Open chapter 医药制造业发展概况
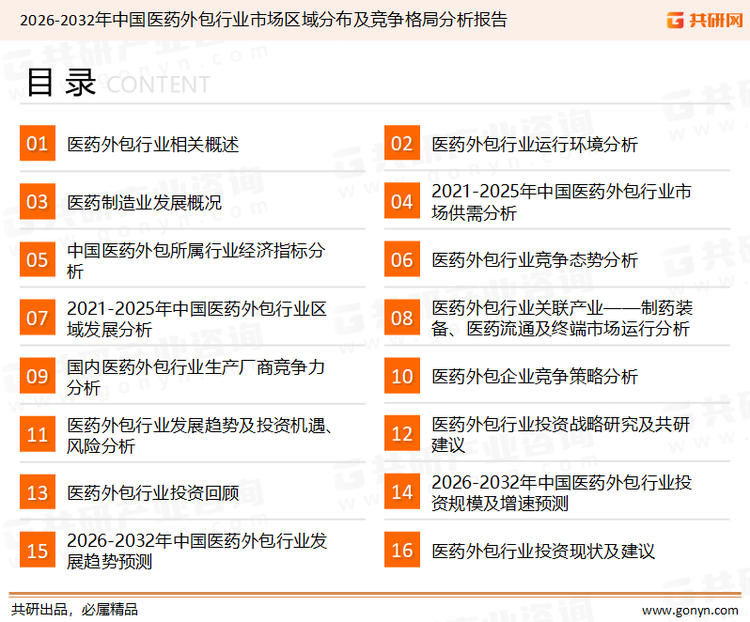 click(144, 202)
